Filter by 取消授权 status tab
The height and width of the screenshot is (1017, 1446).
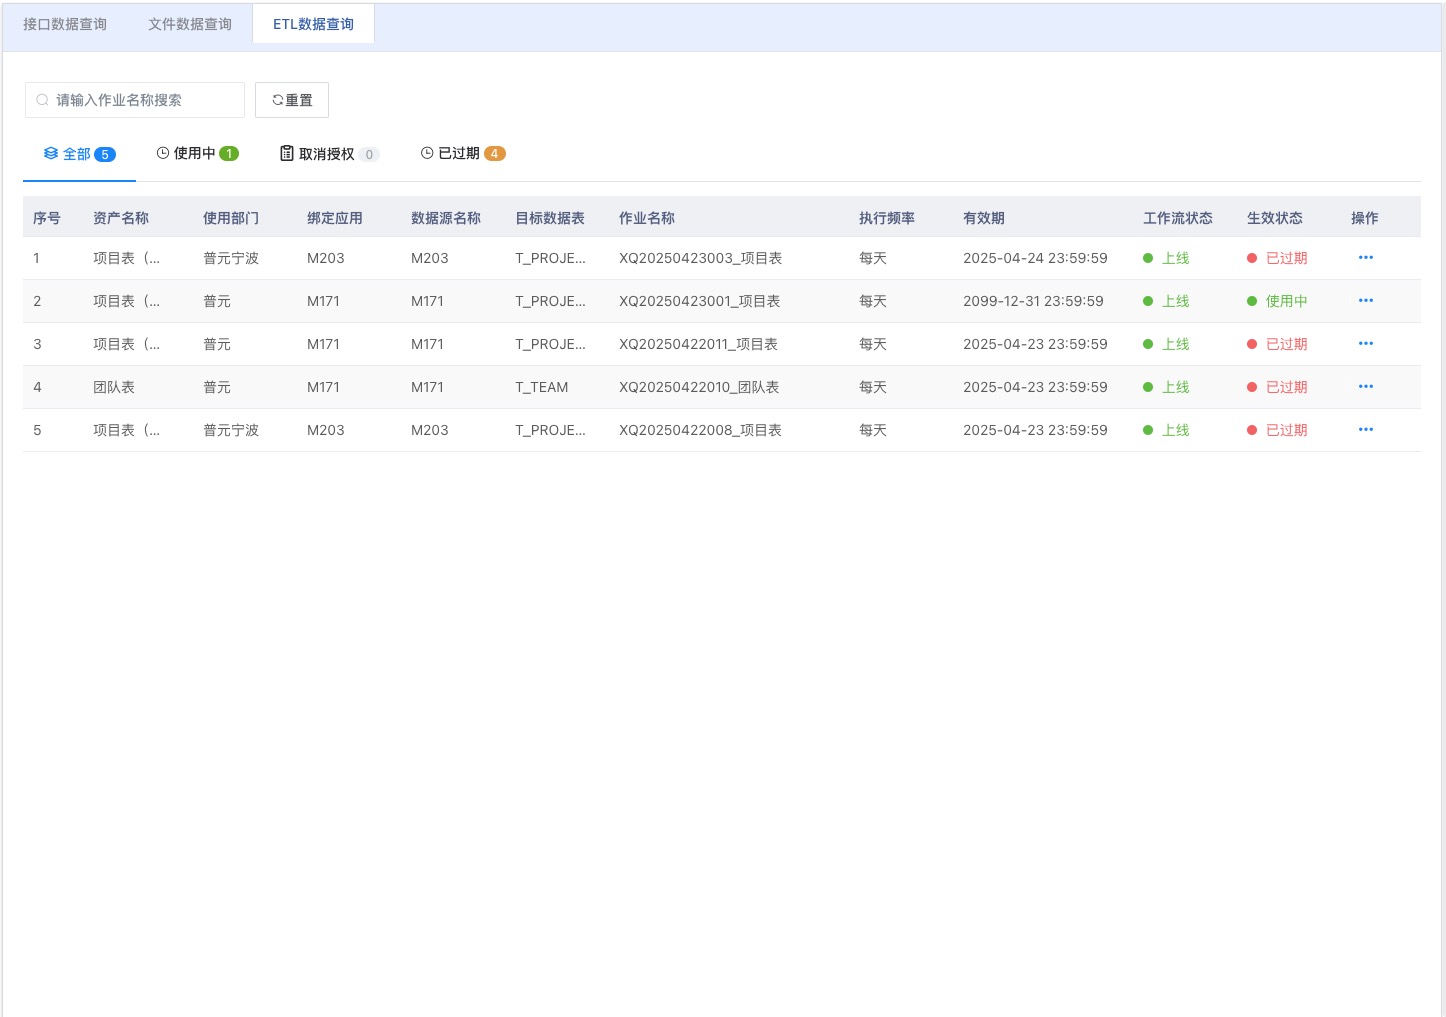[x=328, y=154]
